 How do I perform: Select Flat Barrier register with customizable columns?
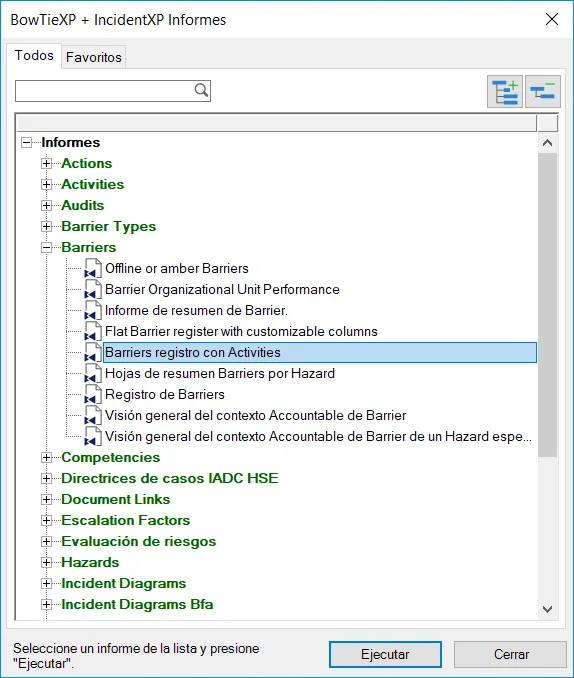(x=241, y=332)
